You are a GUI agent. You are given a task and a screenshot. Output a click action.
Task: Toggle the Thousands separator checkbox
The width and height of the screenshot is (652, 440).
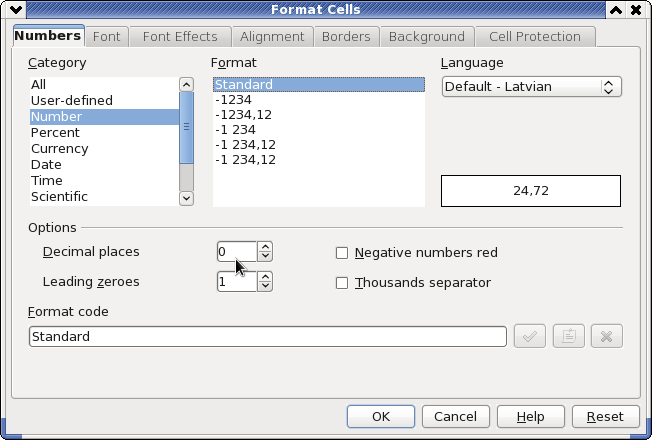pos(342,283)
